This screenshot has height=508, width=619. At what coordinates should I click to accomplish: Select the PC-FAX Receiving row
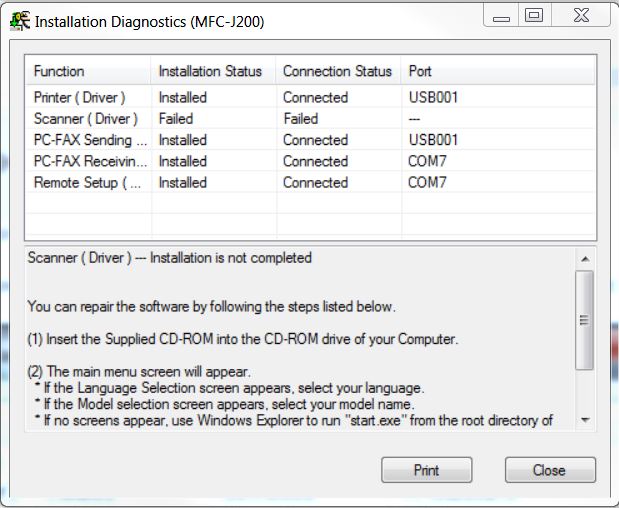coord(90,161)
